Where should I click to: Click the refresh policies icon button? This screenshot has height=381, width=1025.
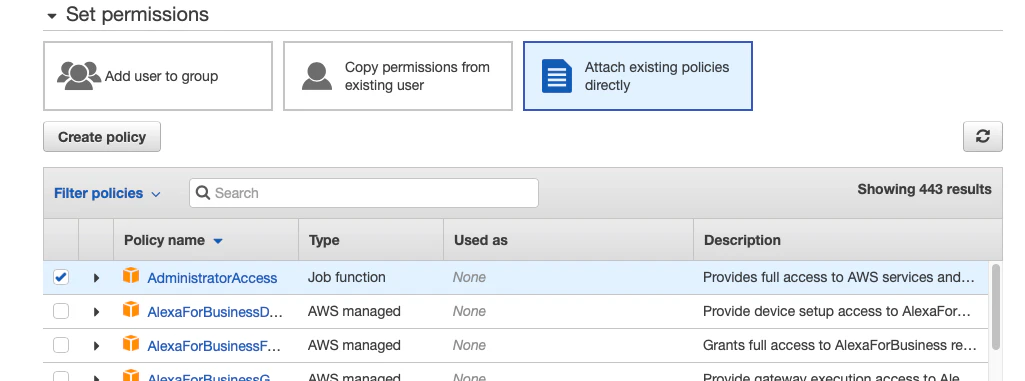[x=983, y=137]
